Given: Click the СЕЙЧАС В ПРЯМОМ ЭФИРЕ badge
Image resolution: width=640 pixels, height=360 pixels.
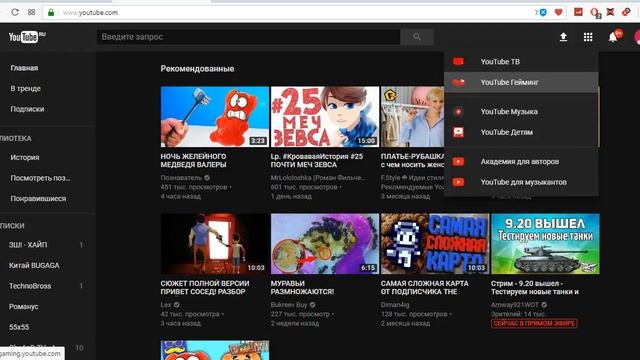Looking at the screenshot, I should (x=534, y=323).
